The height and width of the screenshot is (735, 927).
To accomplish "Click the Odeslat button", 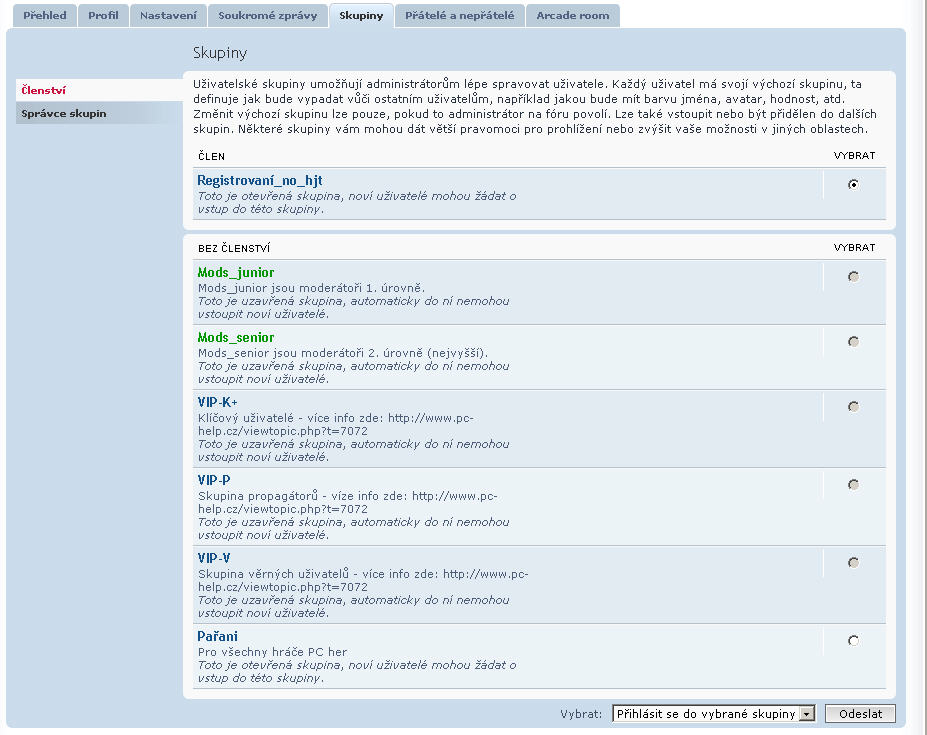I will pyautogui.click(x=860, y=714).
